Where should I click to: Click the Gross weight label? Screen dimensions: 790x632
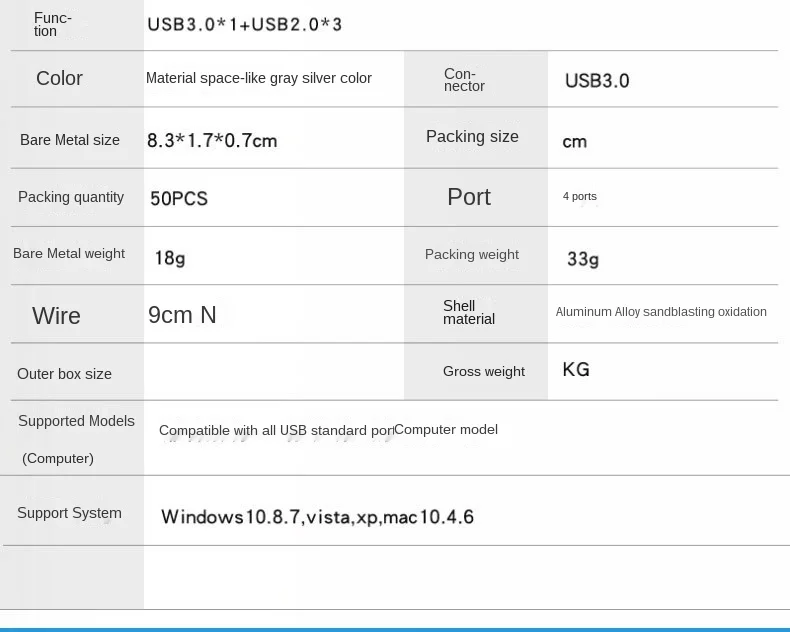point(484,371)
